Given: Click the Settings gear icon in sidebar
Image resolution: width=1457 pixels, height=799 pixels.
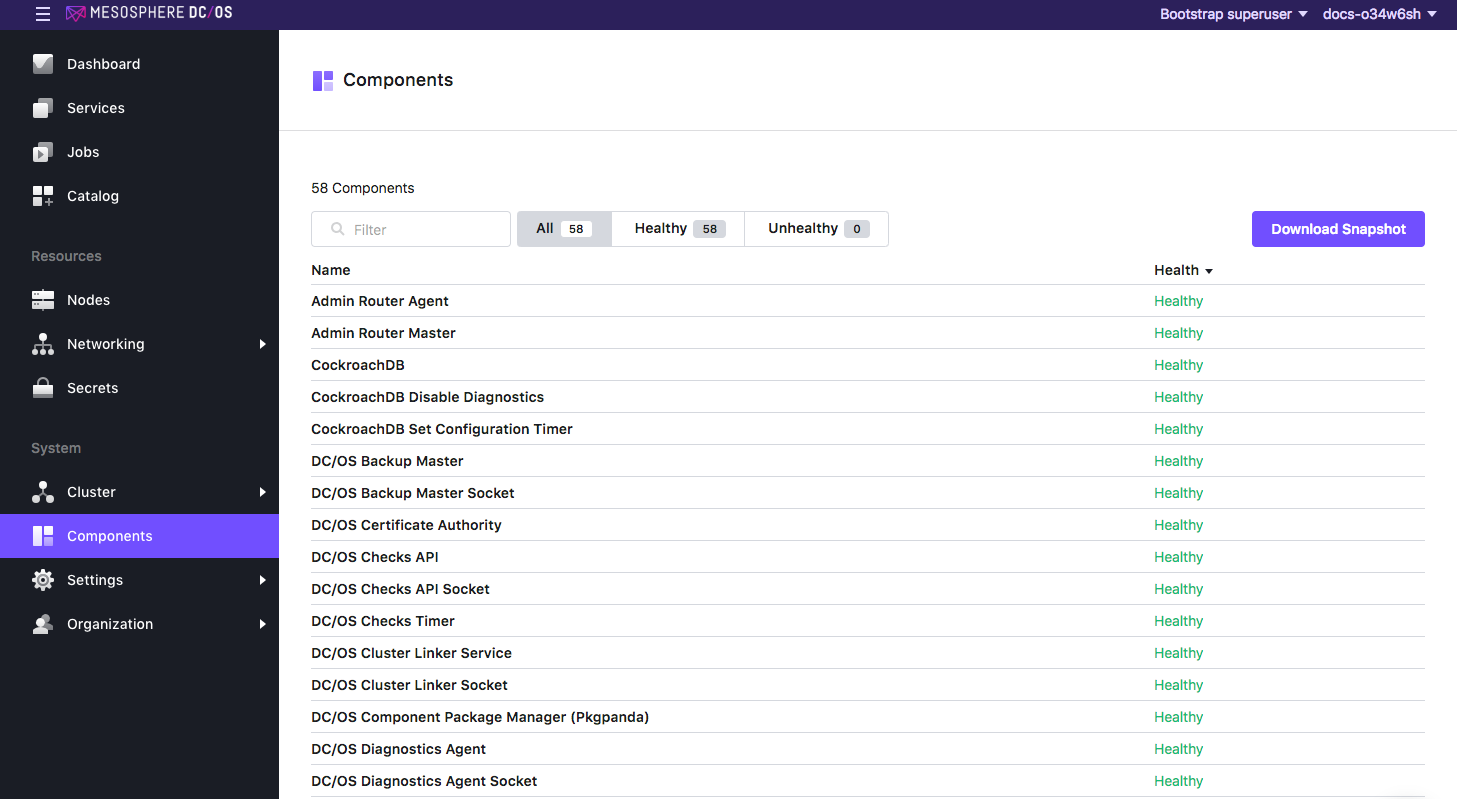Looking at the screenshot, I should click(x=43, y=580).
